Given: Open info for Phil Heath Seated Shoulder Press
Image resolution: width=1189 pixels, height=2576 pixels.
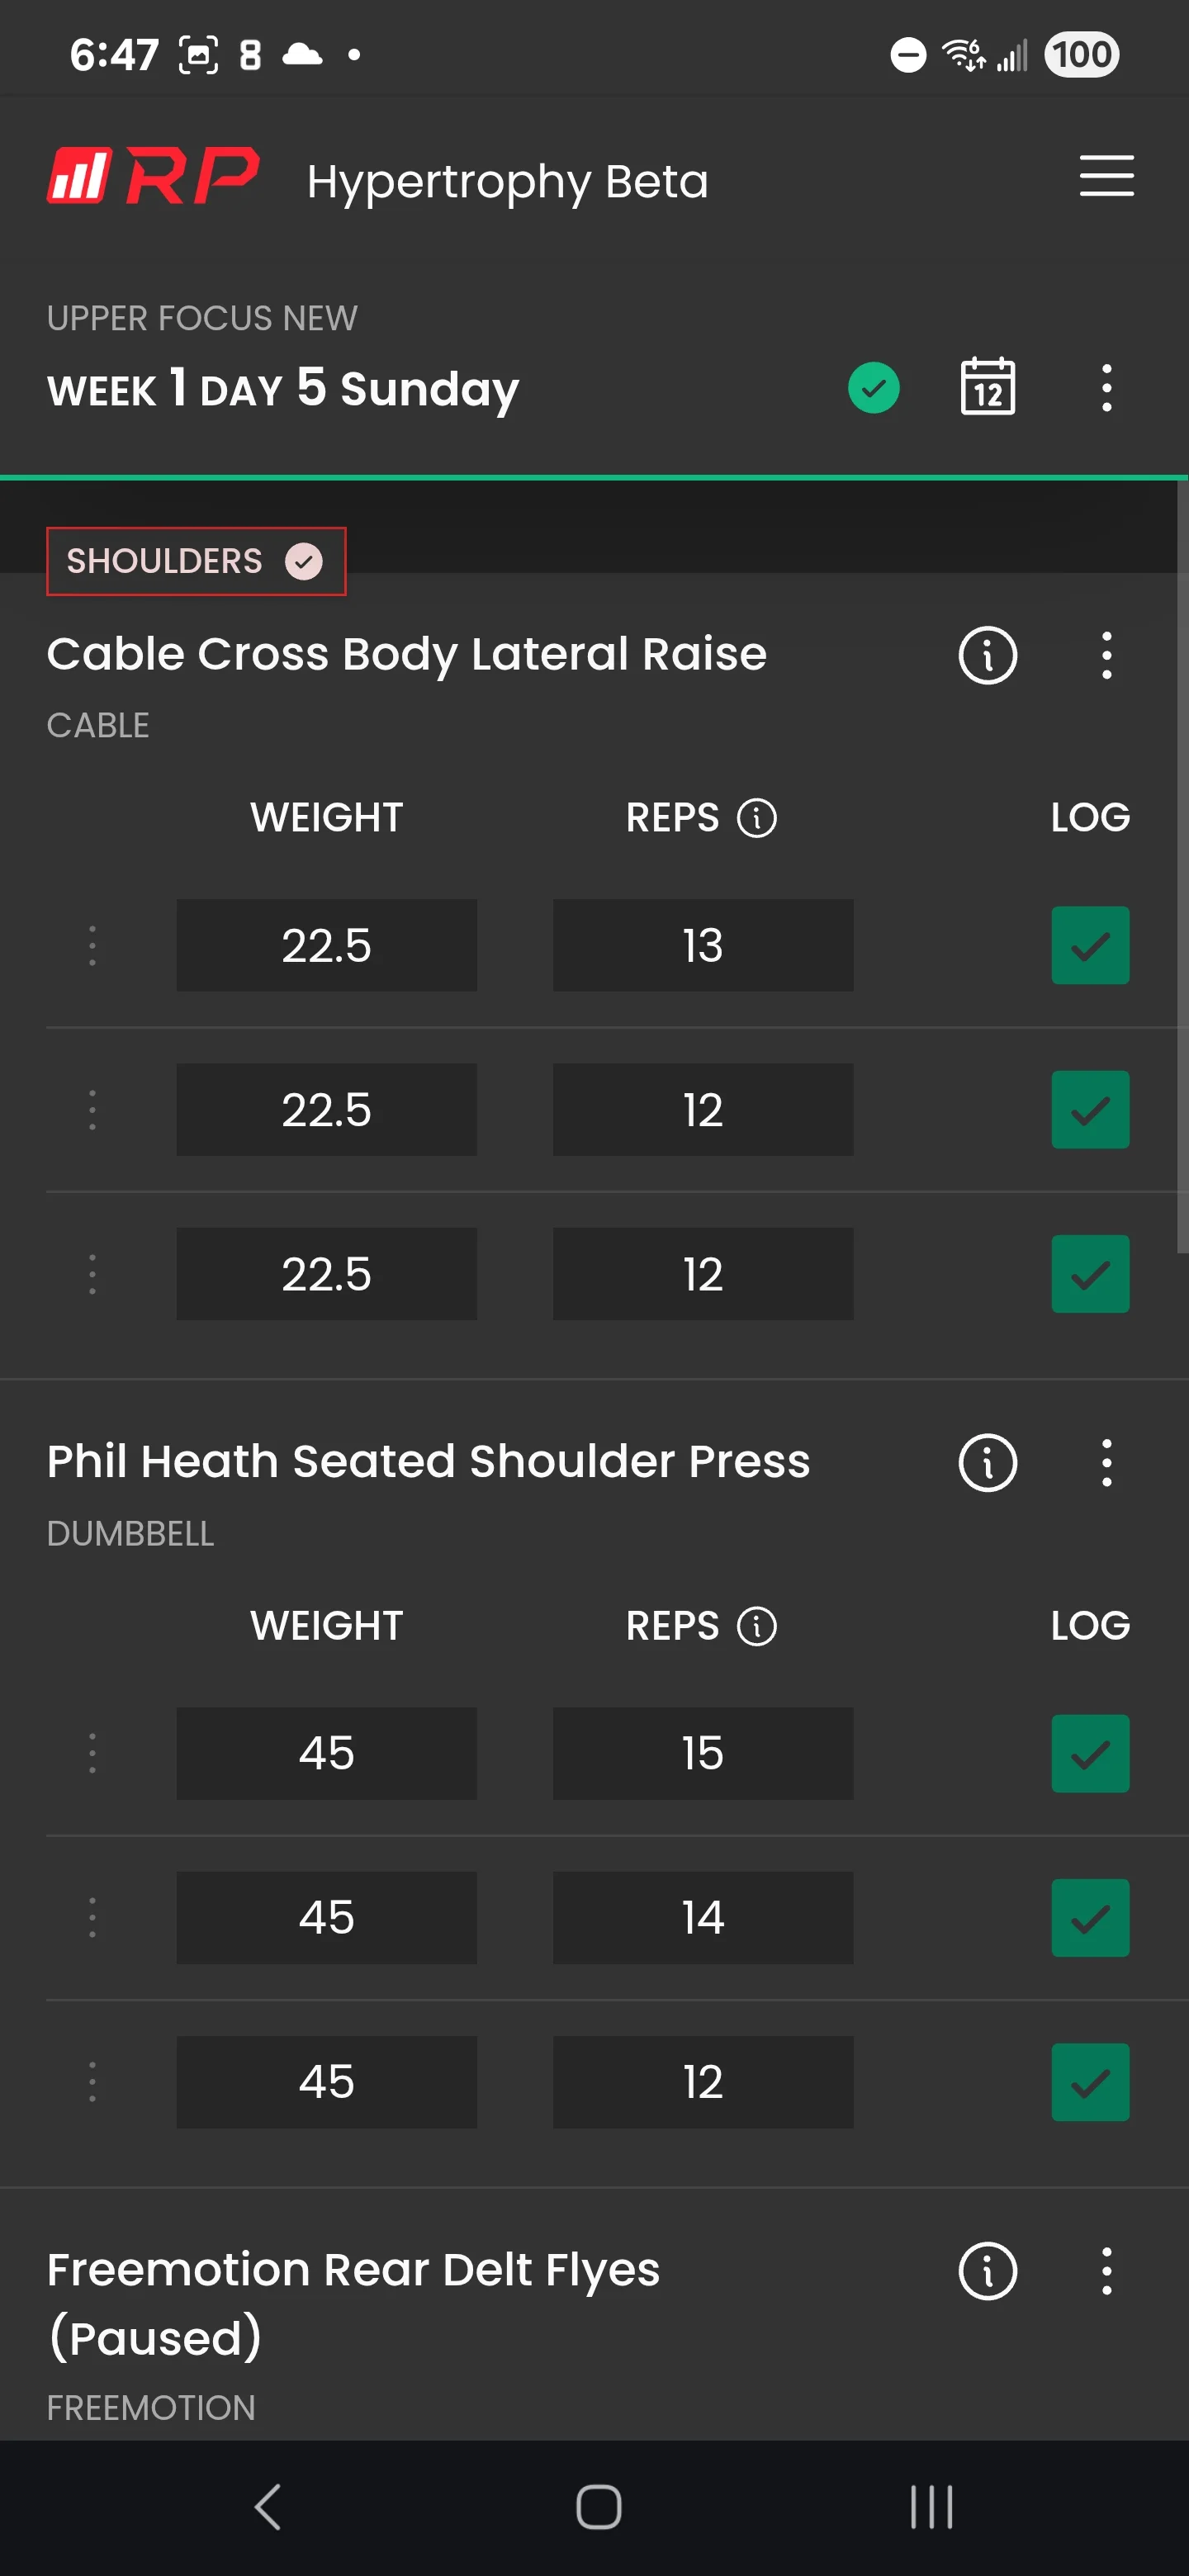Looking at the screenshot, I should (x=987, y=1463).
